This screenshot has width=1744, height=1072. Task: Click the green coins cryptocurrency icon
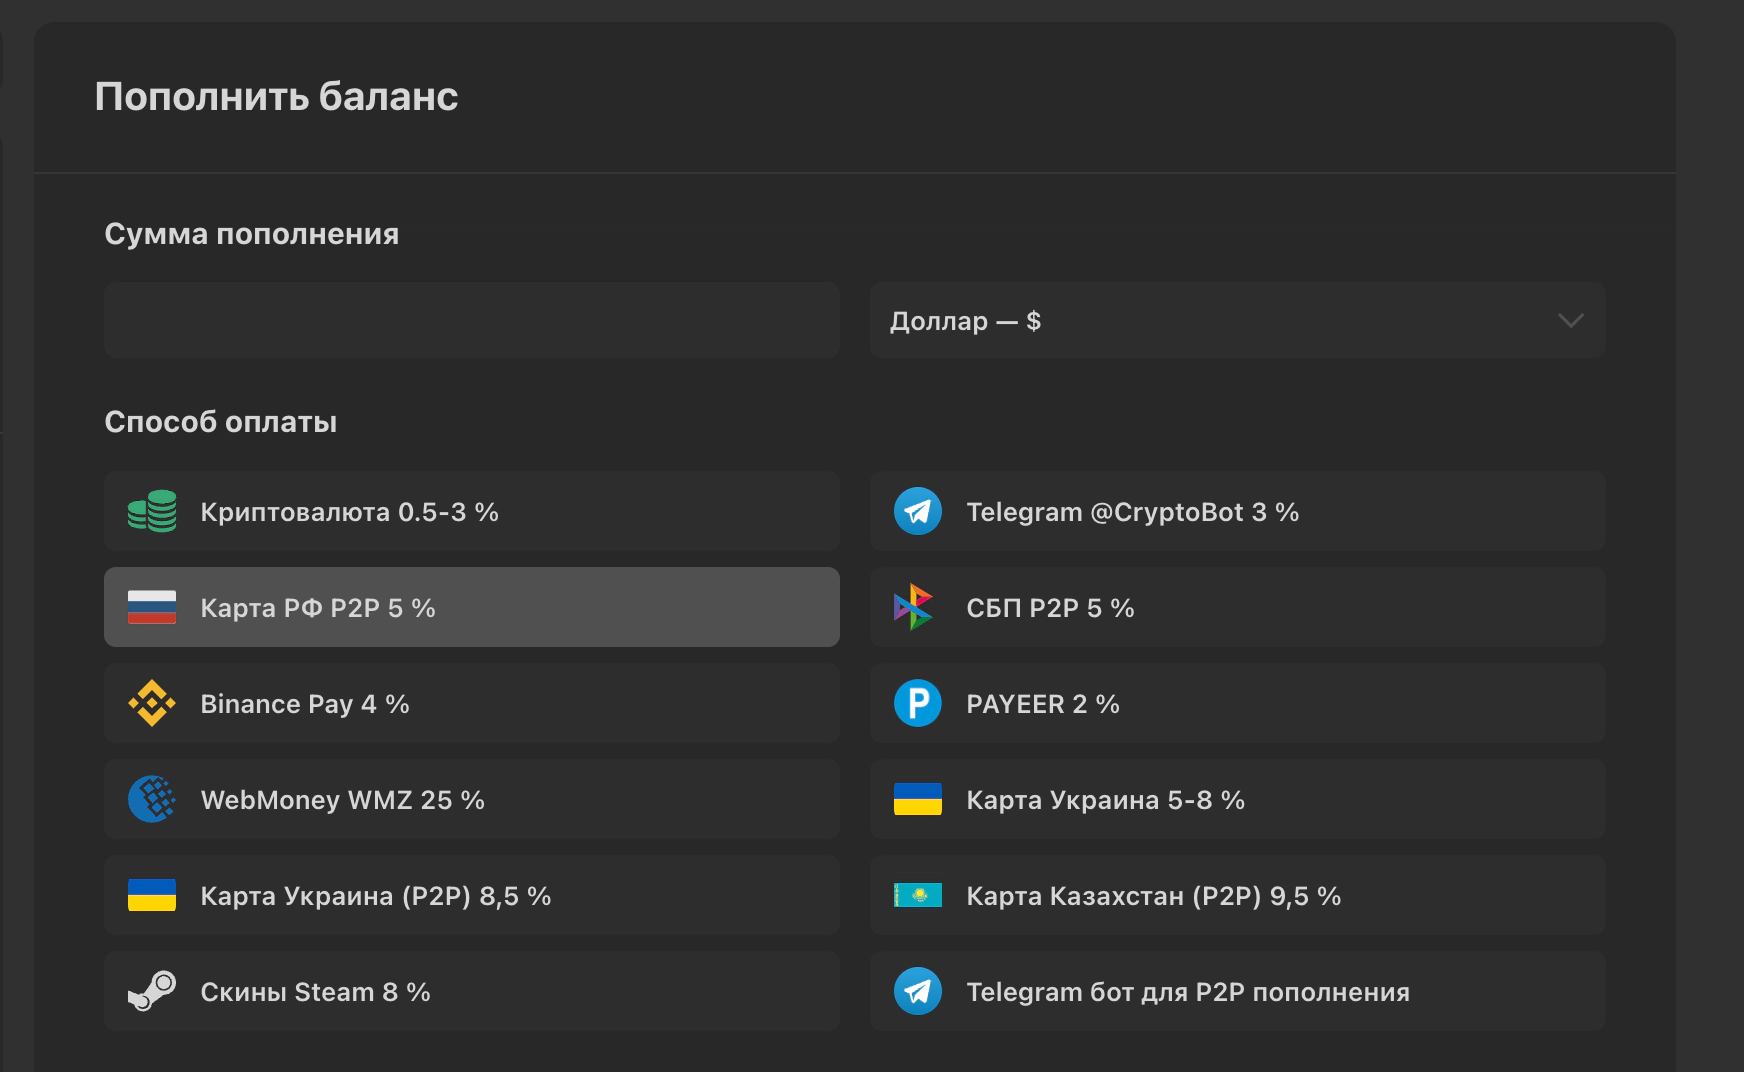click(152, 511)
